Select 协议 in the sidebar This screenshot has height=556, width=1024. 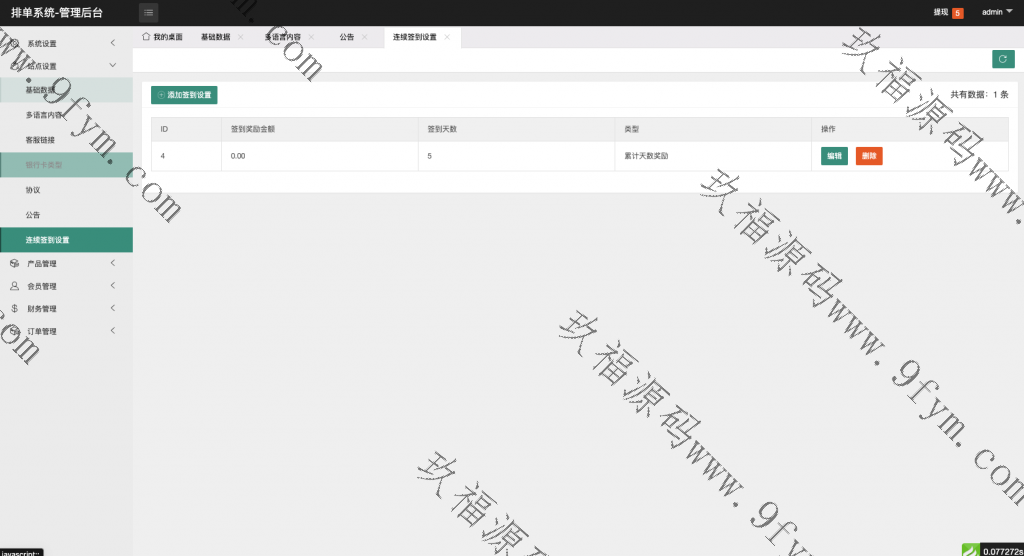tap(33, 190)
